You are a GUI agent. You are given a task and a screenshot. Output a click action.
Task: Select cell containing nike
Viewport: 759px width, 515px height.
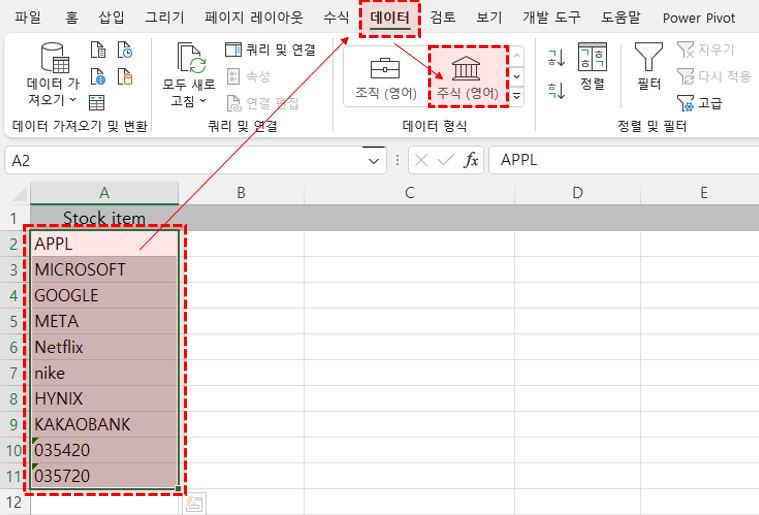(x=104, y=373)
